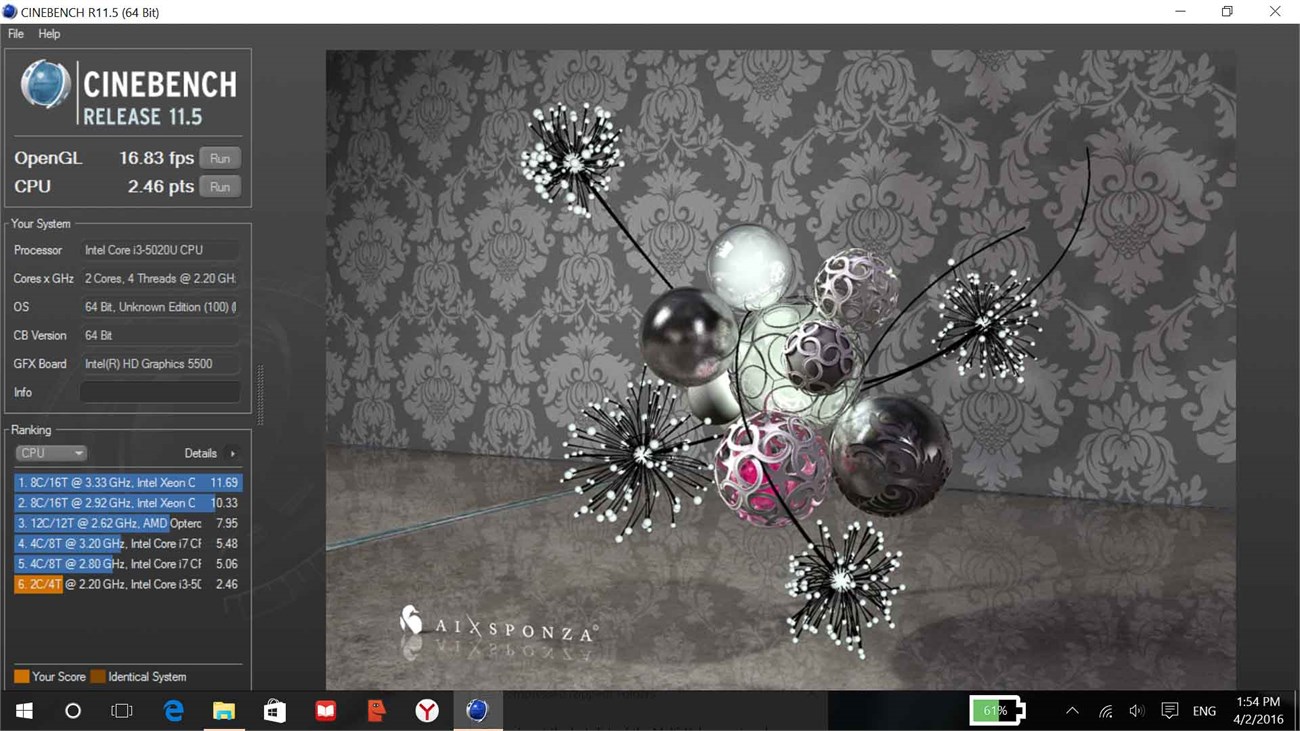Minimize the Cinebench window
Image resolution: width=1300 pixels, height=731 pixels.
pyautogui.click(x=1181, y=12)
